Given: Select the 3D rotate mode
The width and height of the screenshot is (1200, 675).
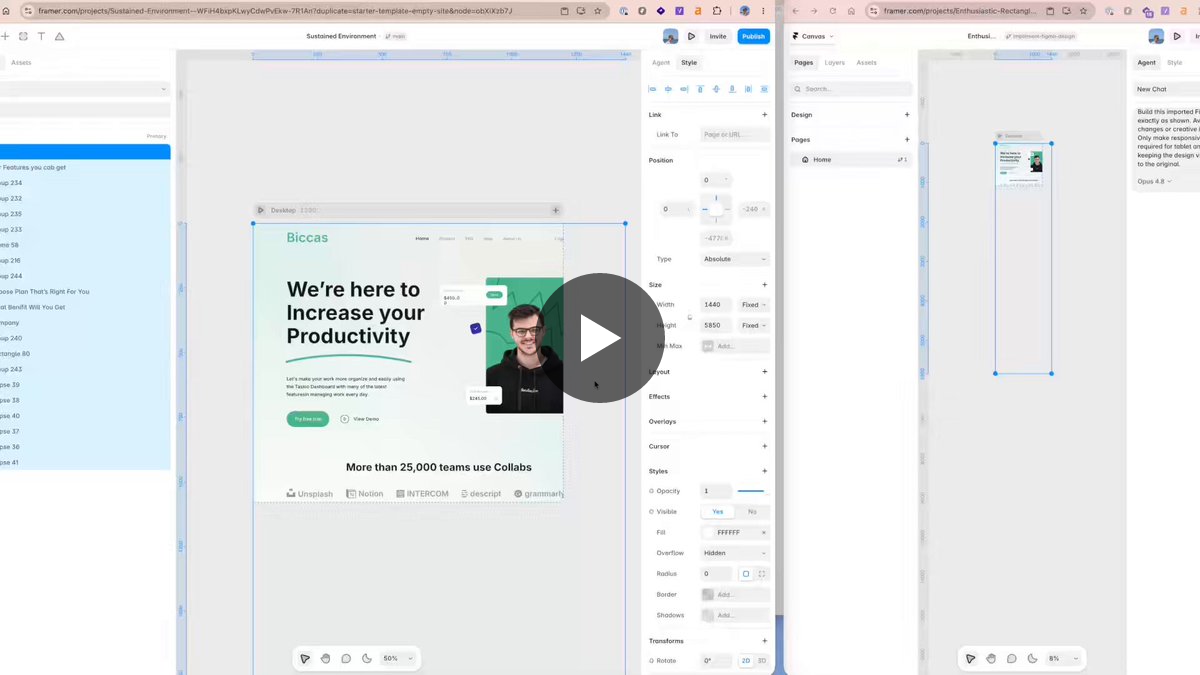Looking at the screenshot, I should point(762,661).
